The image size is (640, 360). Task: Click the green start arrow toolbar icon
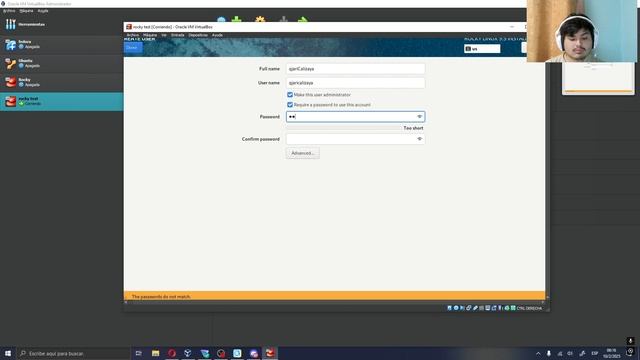click(303, 19)
